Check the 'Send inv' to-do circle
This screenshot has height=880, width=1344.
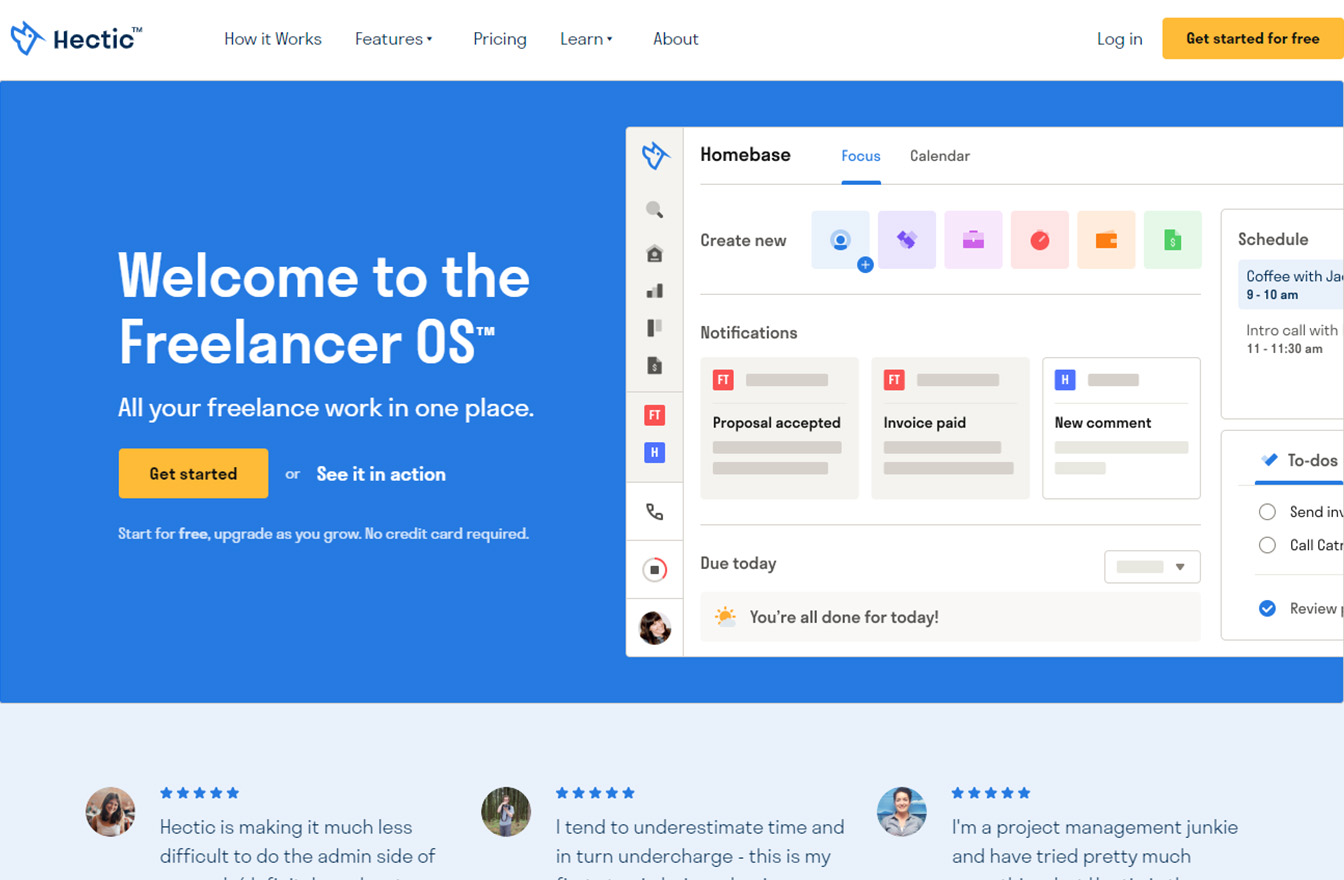[x=1267, y=512]
